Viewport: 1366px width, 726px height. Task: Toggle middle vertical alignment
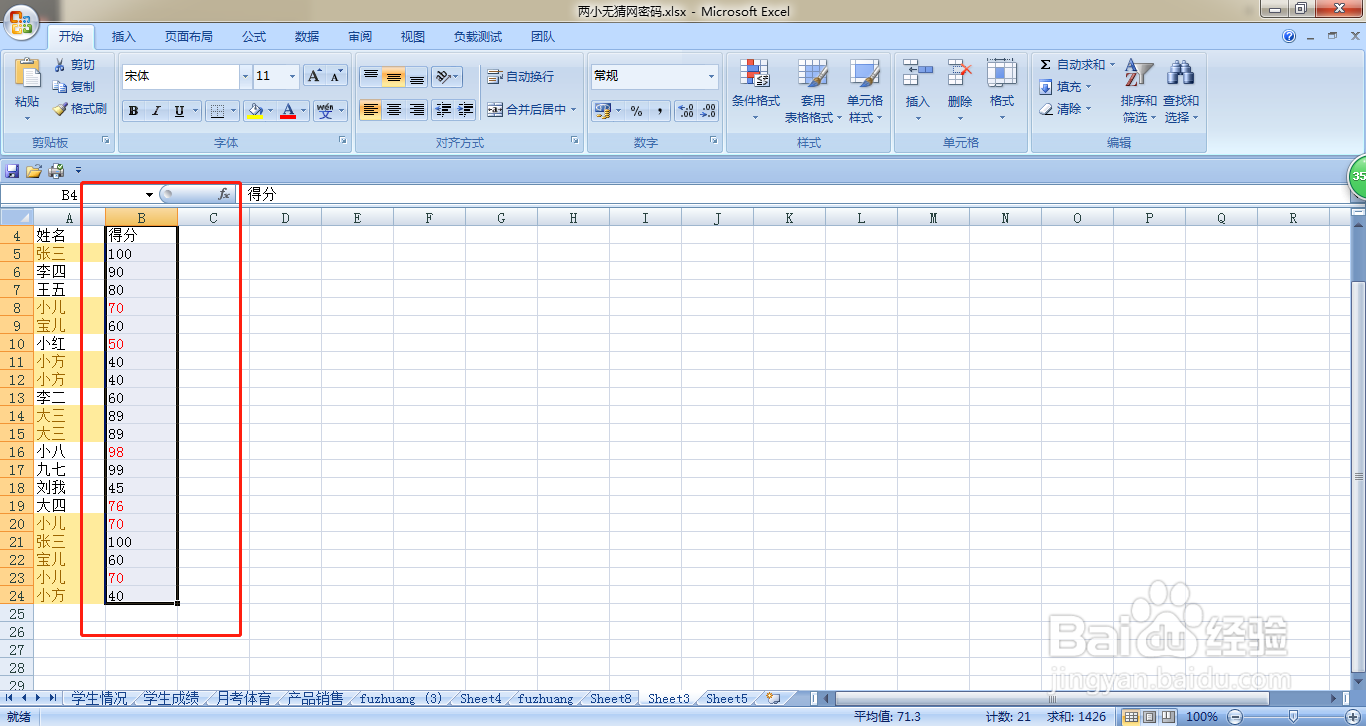[393, 76]
